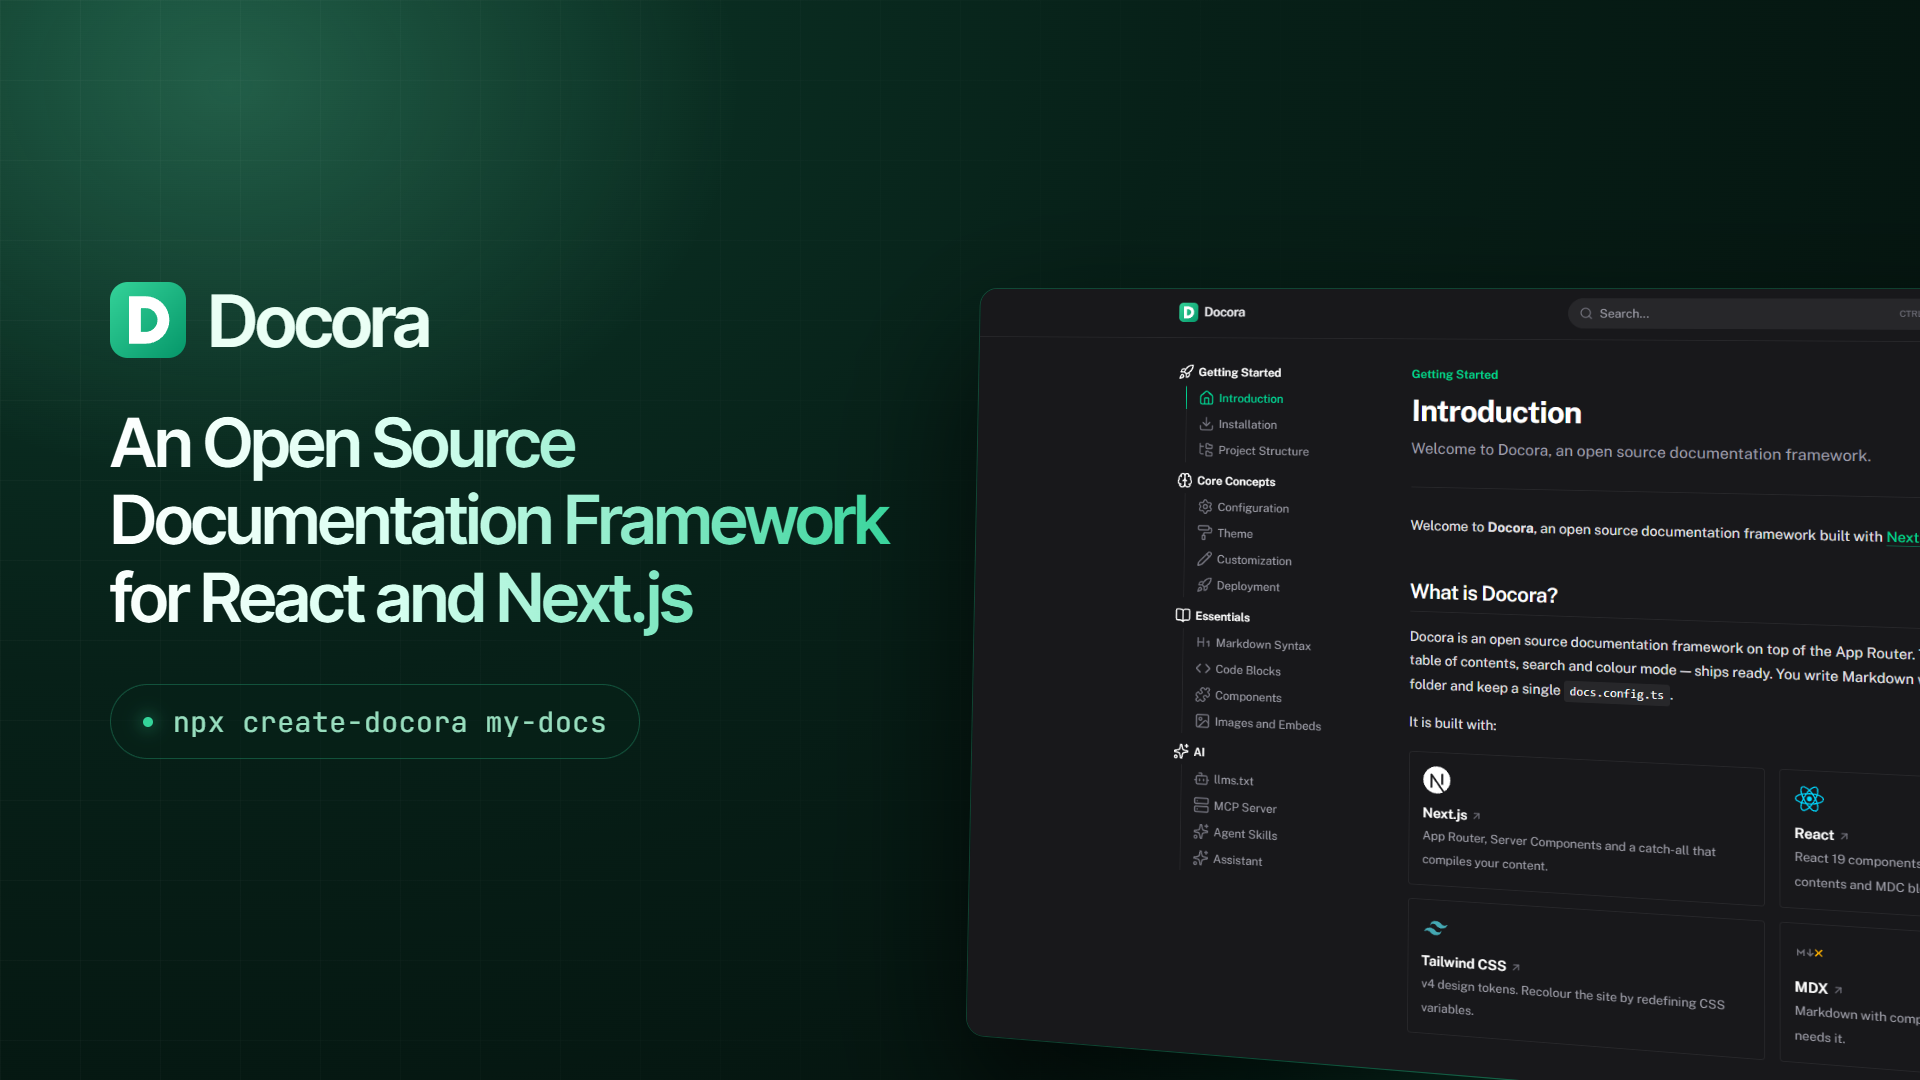Image resolution: width=1920 pixels, height=1080 pixels.
Task: Click the book icon next to Essentials
Action: tap(1183, 615)
